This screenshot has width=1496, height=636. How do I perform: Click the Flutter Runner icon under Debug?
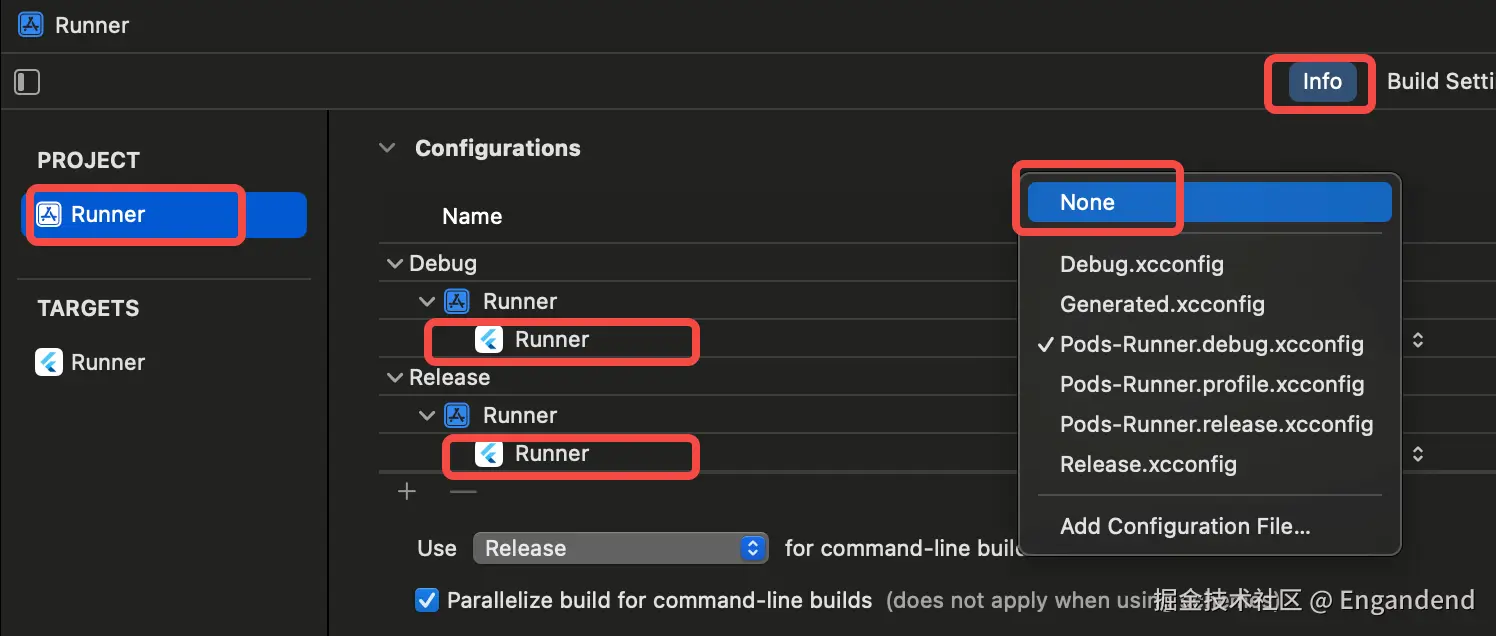coord(489,340)
